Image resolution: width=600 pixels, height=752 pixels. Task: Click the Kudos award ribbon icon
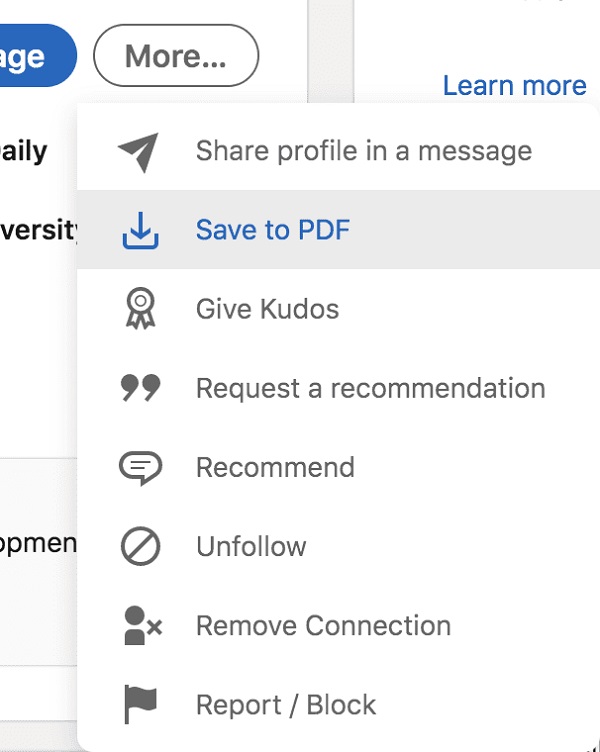coord(140,309)
